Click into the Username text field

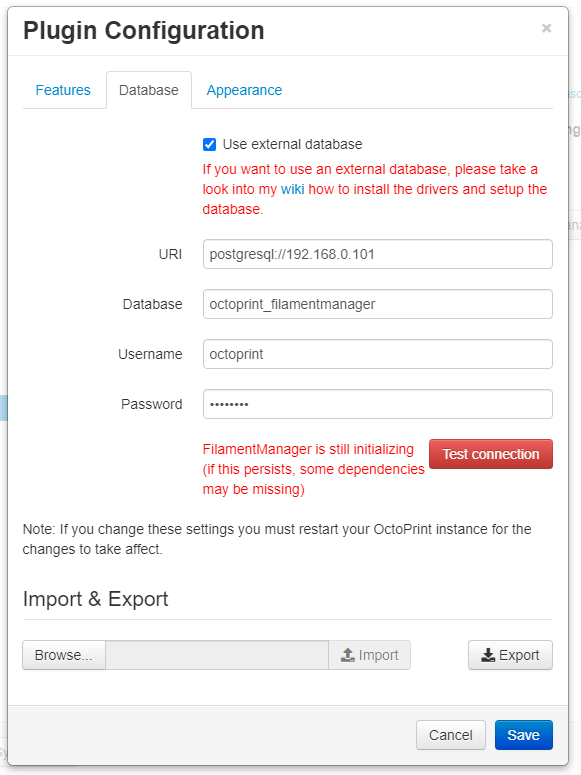click(378, 354)
